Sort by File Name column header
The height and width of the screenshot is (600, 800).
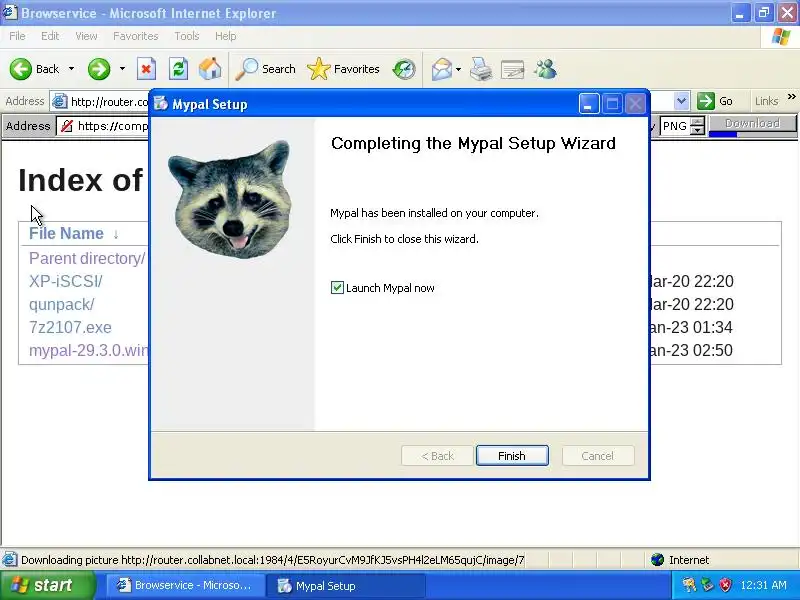pos(66,234)
